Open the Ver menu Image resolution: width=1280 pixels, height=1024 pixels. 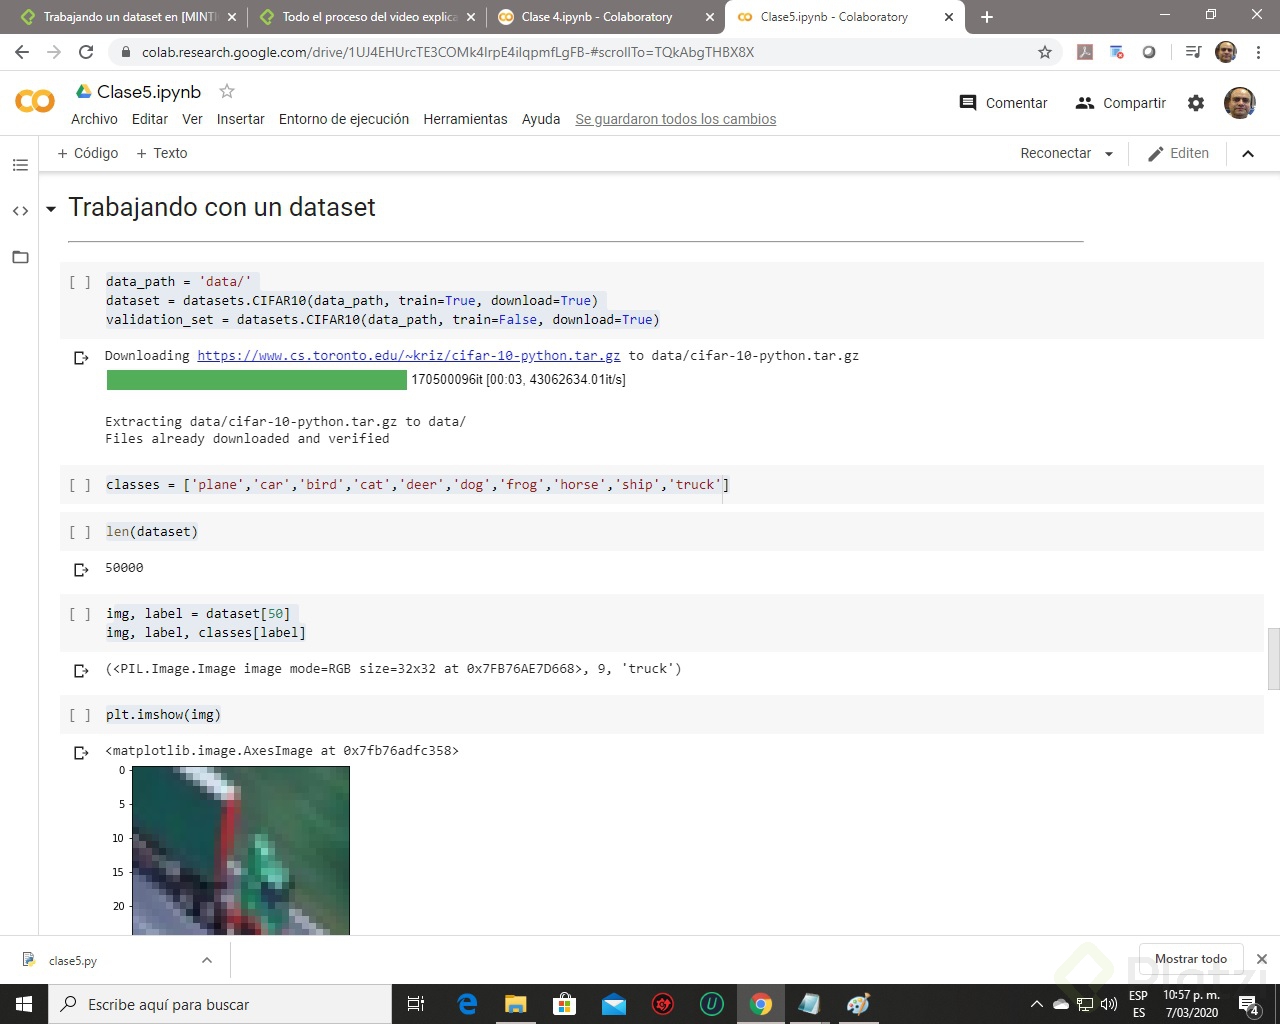pos(192,119)
